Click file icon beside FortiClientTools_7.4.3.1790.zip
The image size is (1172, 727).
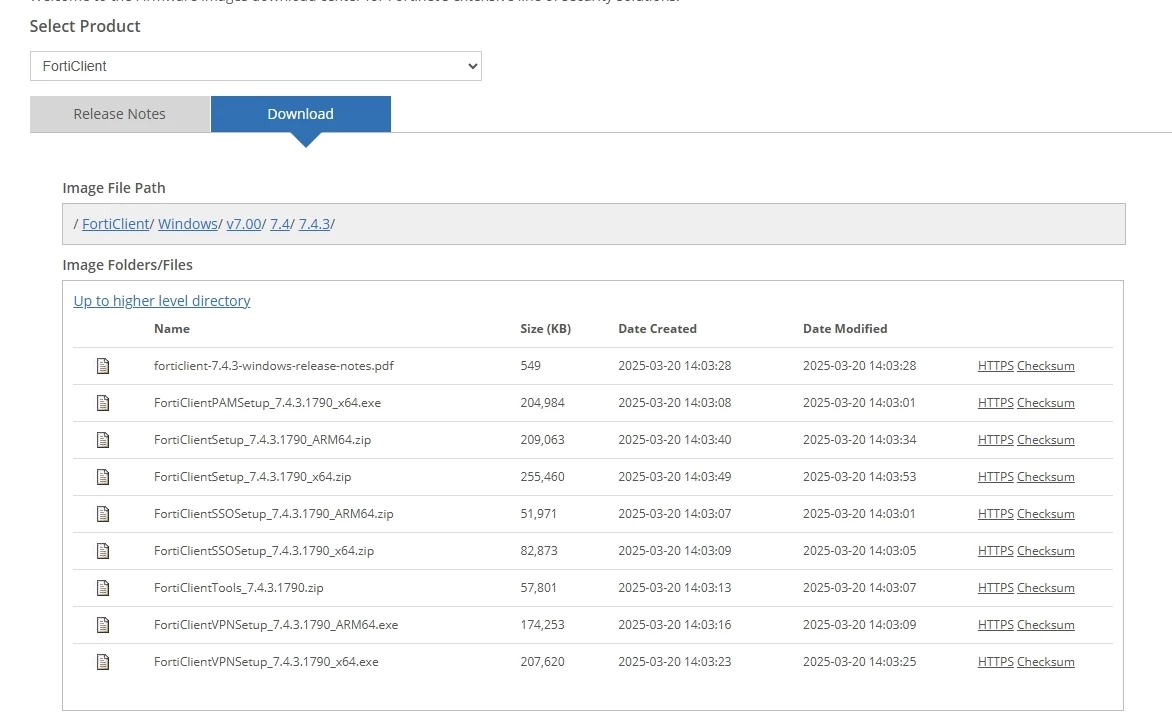click(x=103, y=588)
